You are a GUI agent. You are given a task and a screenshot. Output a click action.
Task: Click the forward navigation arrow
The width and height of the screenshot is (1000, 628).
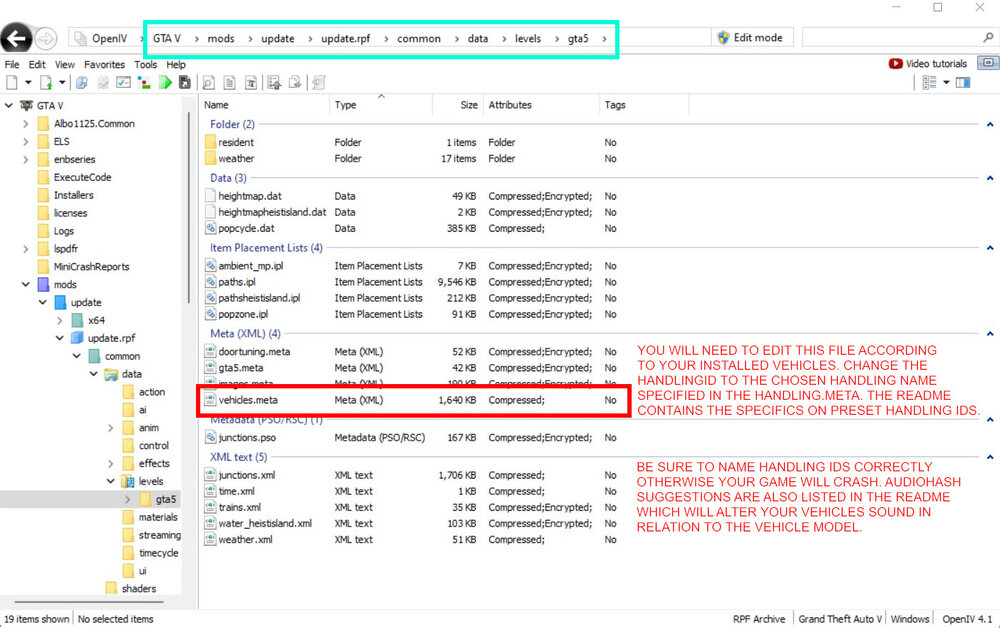click(x=46, y=38)
